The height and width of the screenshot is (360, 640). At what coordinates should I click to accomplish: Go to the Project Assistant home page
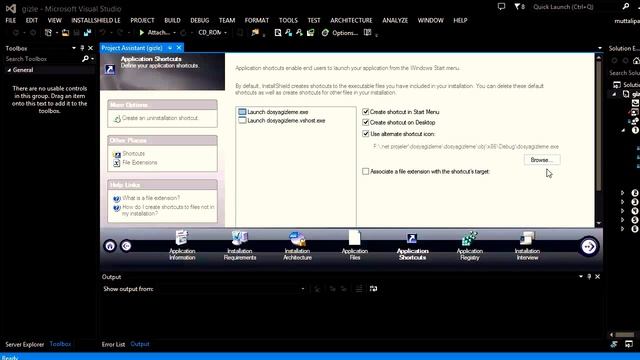point(110,246)
